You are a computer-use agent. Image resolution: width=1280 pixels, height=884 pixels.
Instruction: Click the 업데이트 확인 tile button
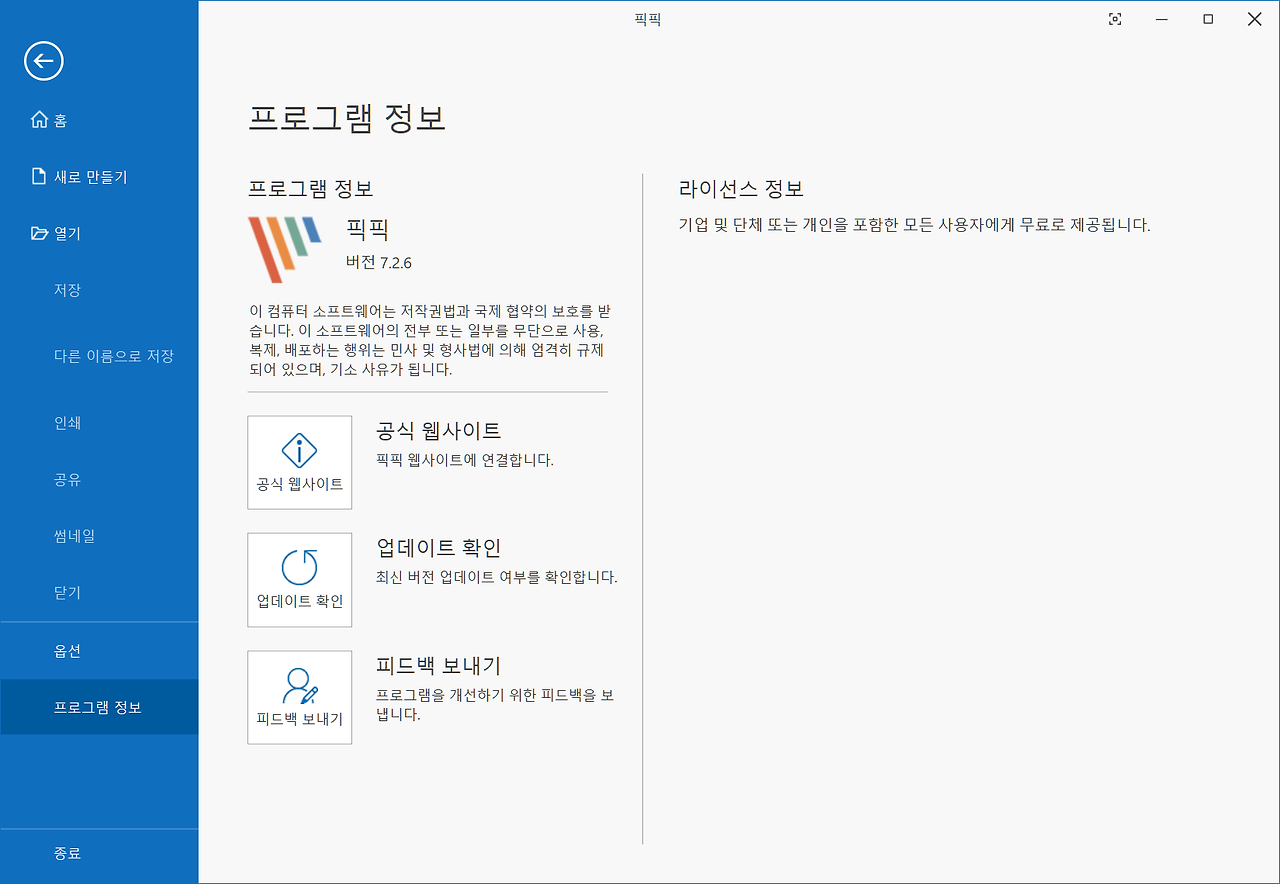click(300, 580)
